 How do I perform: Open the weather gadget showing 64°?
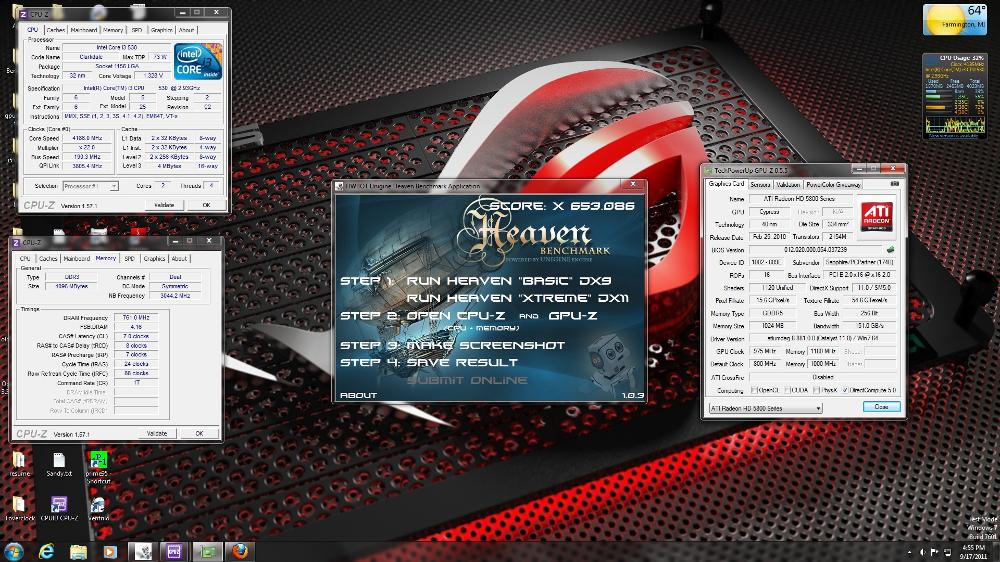(x=955, y=19)
